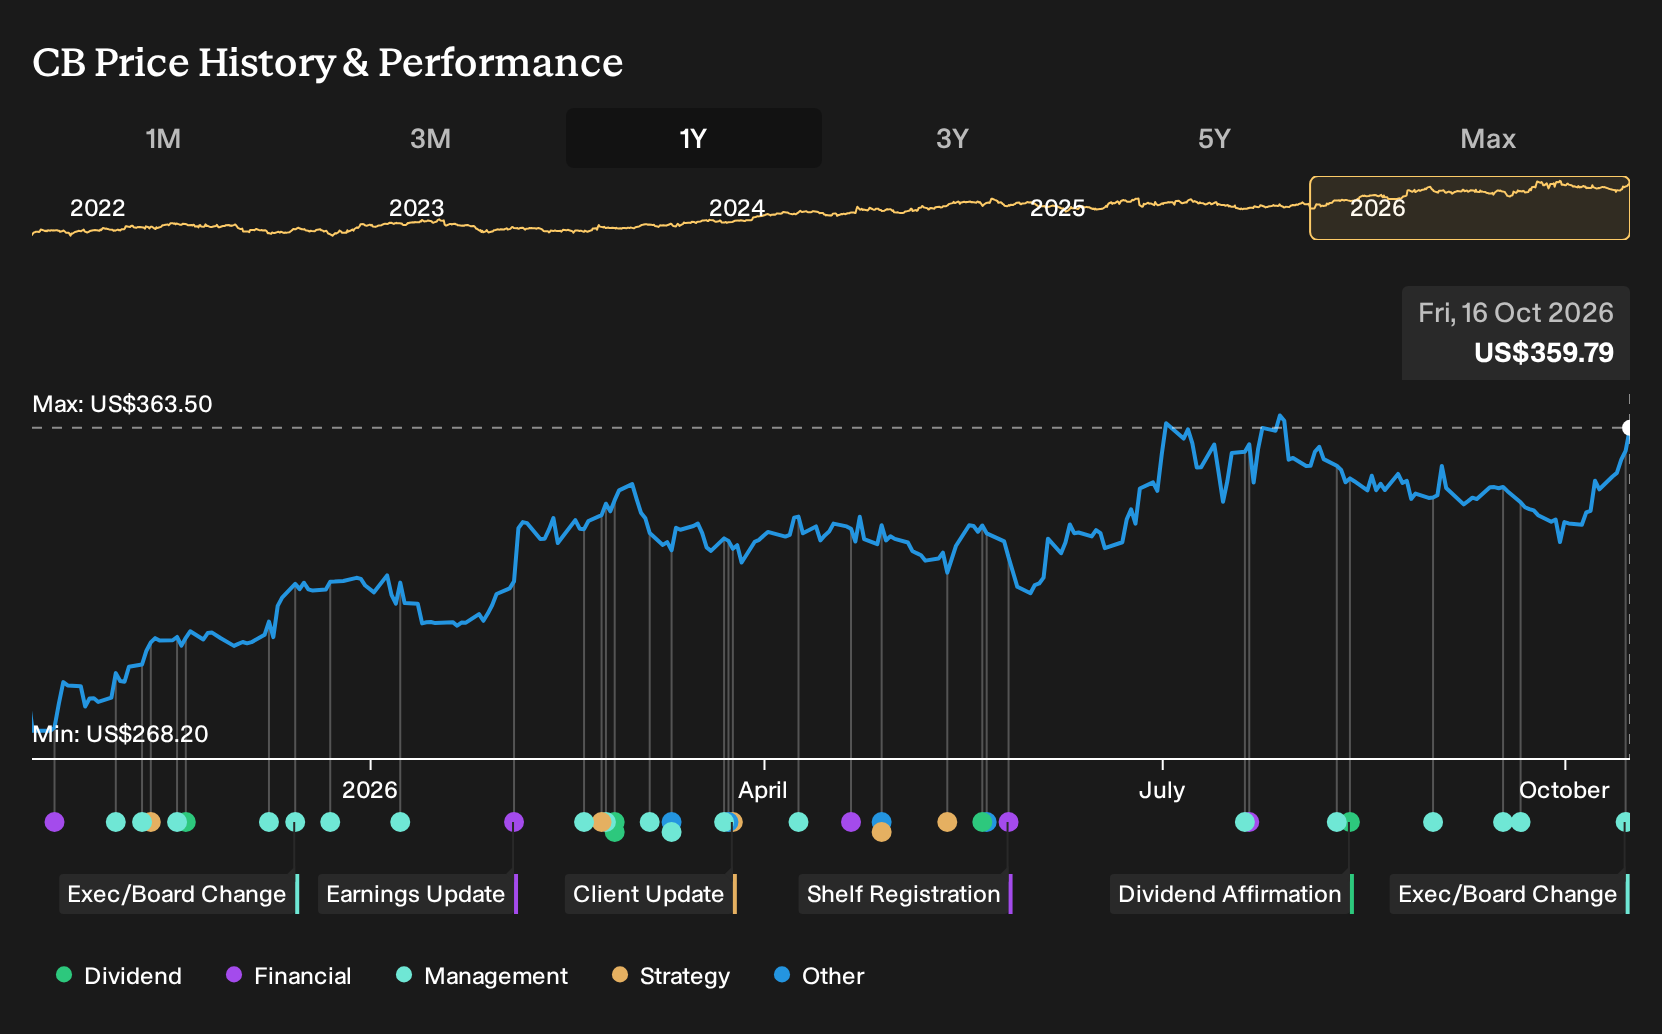Switch to the 1Y range tab

pos(693,138)
